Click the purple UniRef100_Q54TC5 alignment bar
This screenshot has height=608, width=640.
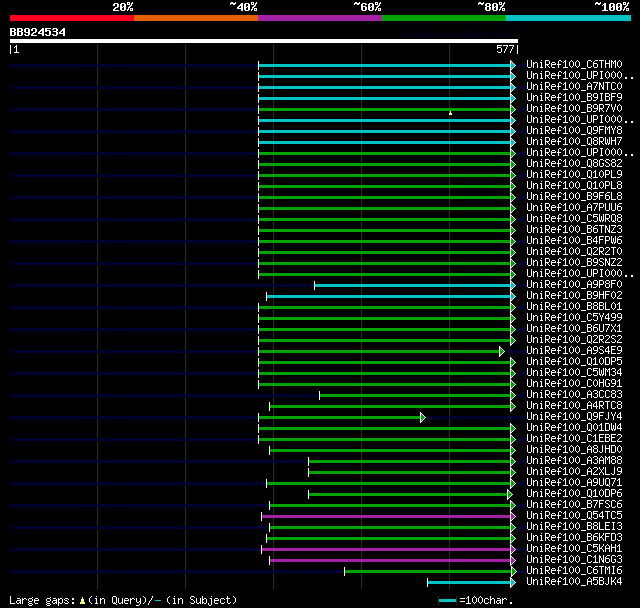tap(386, 517)
